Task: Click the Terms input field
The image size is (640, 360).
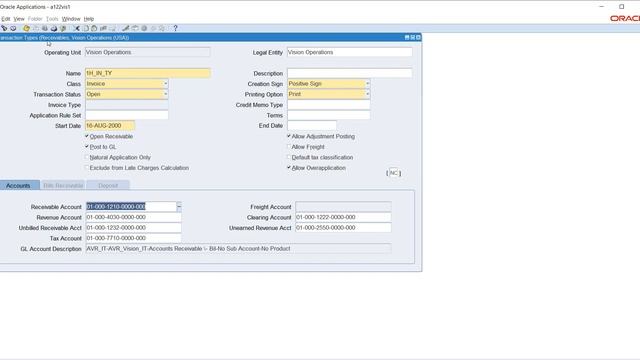Action: coord(329,115)
